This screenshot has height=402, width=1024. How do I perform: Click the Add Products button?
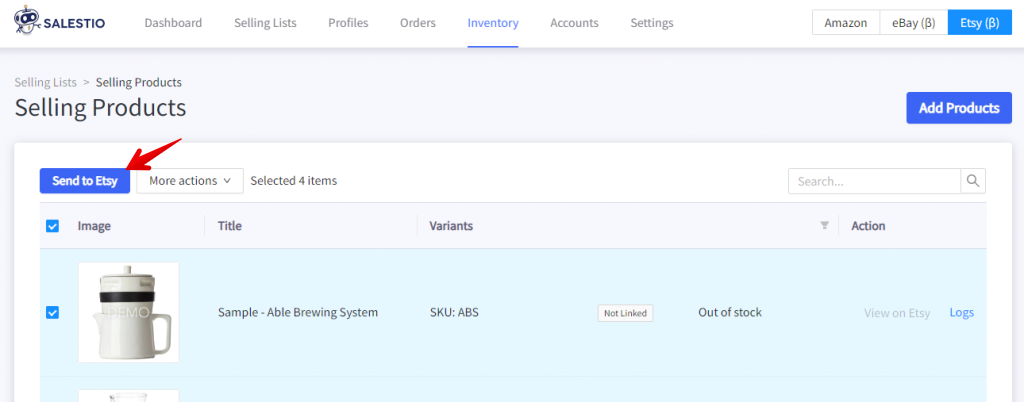pyautogui.click(x=958, y=108)
